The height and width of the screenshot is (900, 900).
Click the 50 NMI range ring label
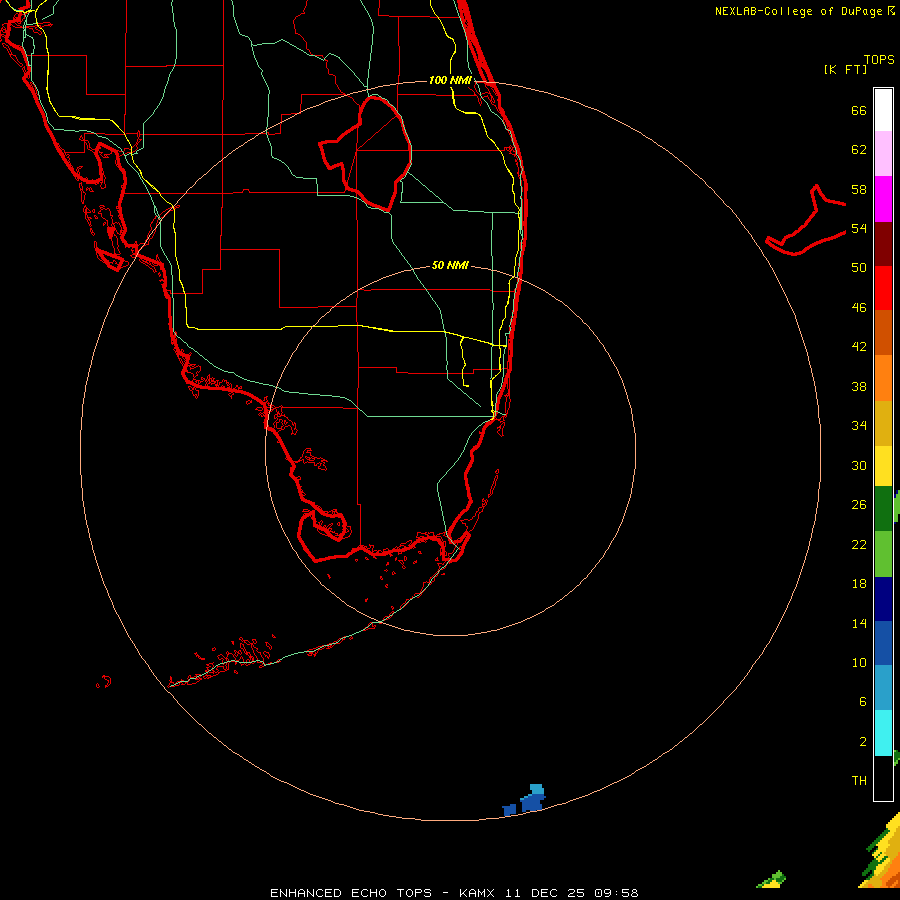pos(450,265)
